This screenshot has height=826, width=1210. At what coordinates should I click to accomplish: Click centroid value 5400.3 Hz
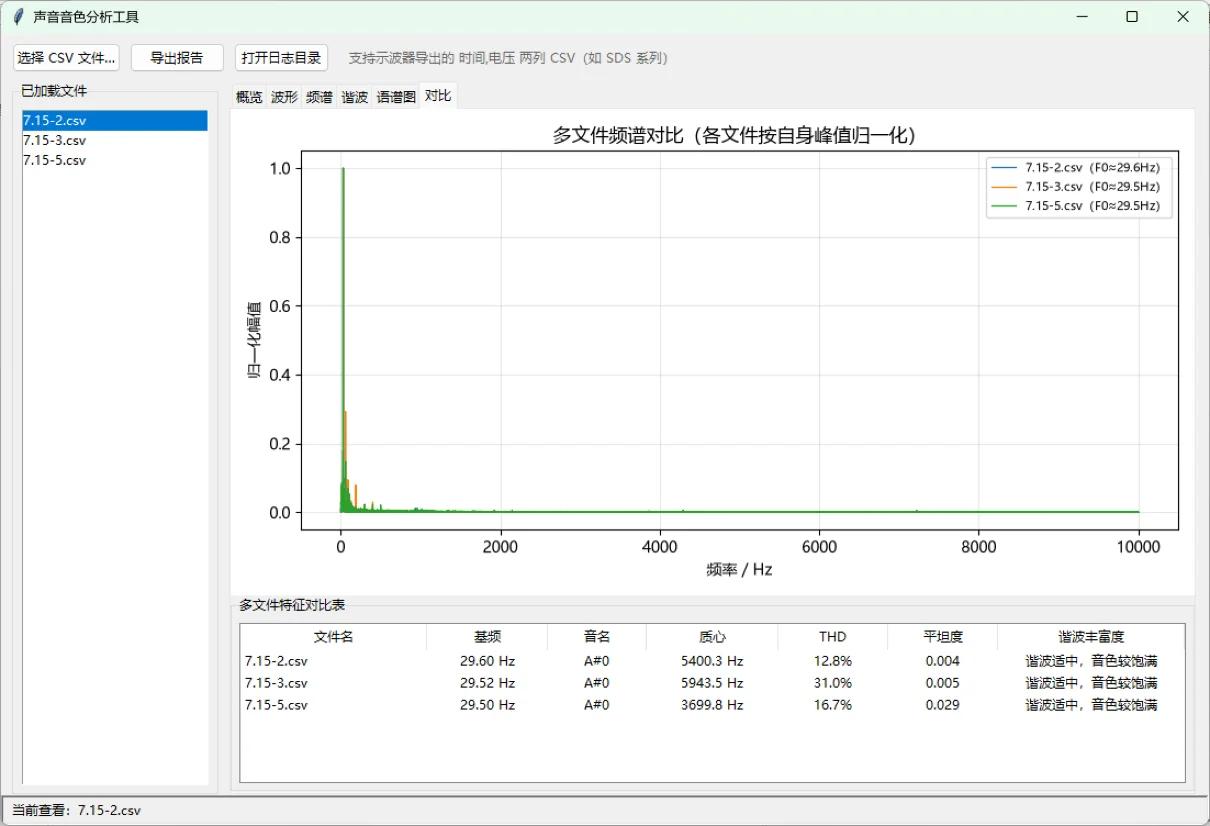pyautogui.click(x=712, y=661)
